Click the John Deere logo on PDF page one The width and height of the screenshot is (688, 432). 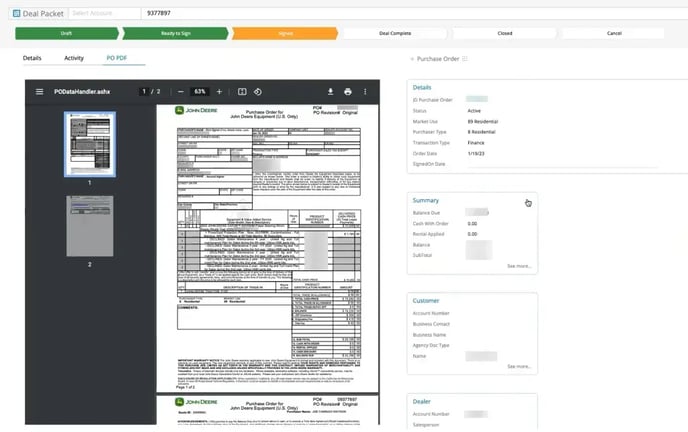196,111
